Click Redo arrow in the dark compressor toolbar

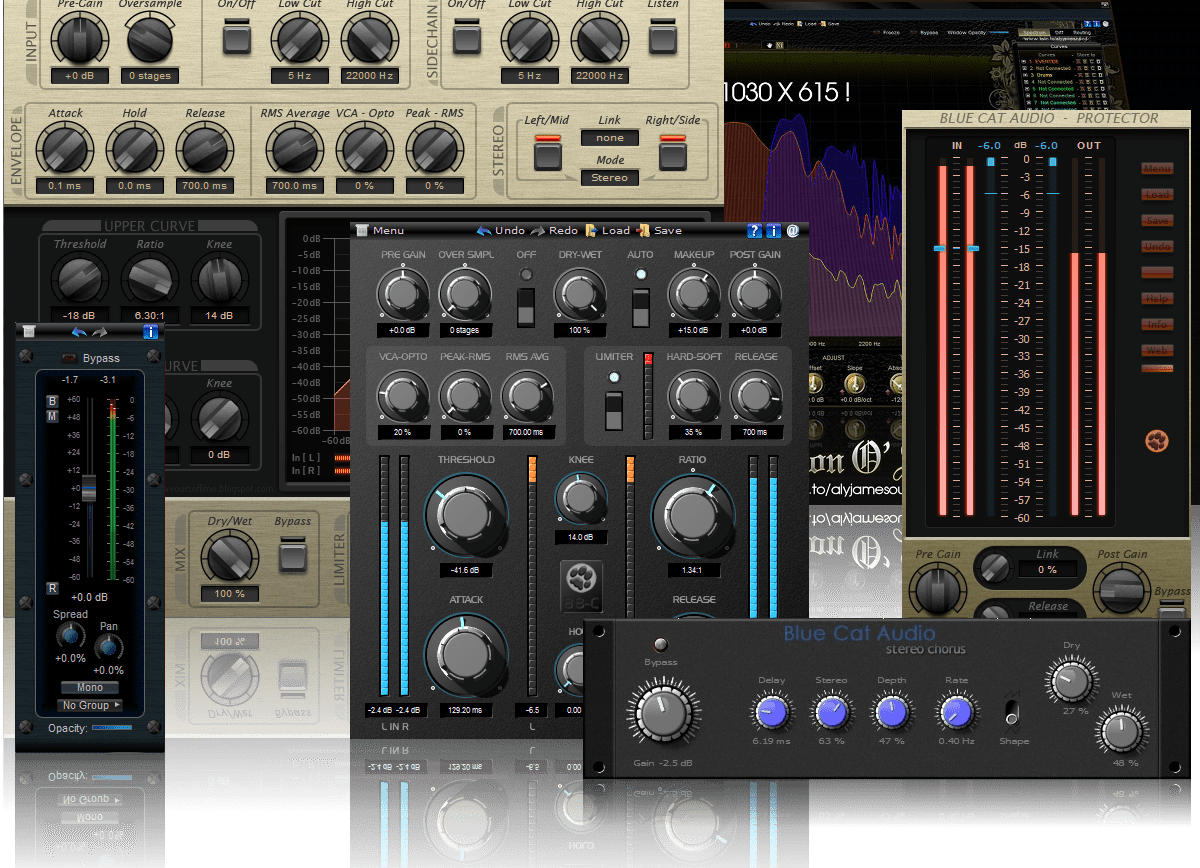coord(538,230)
